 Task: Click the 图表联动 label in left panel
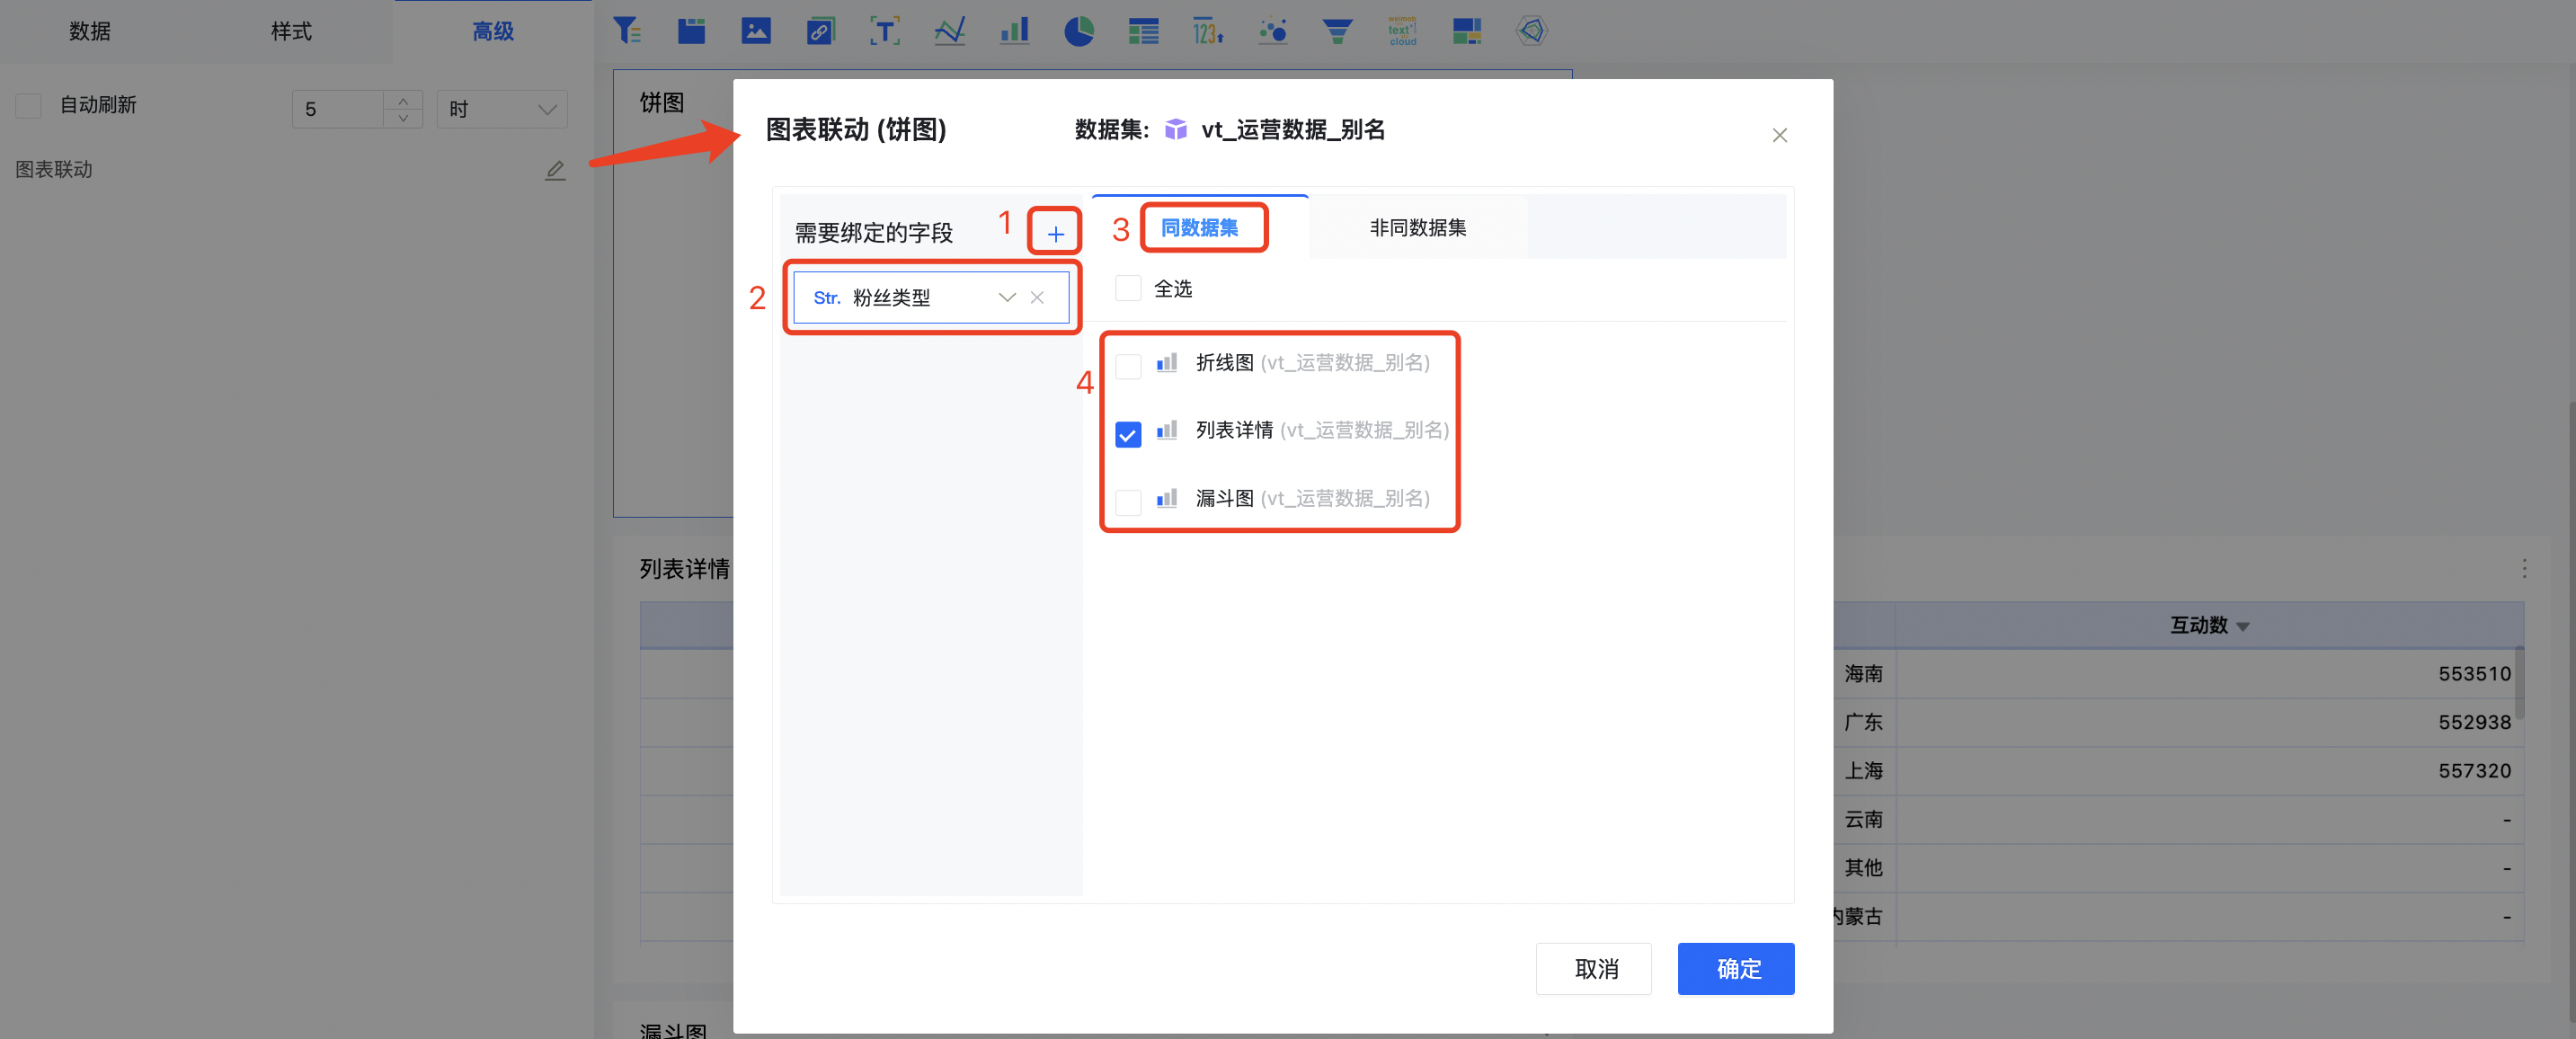54,170
